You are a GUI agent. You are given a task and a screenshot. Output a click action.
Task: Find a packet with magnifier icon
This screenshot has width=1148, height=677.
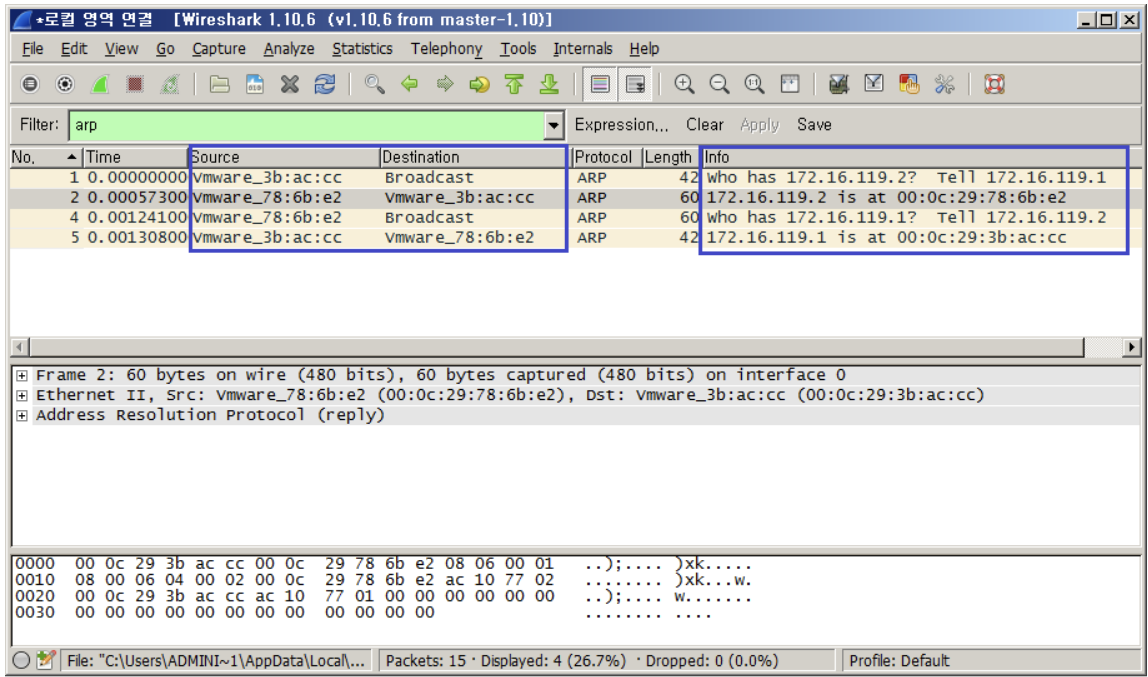click(x=374, y=84)
